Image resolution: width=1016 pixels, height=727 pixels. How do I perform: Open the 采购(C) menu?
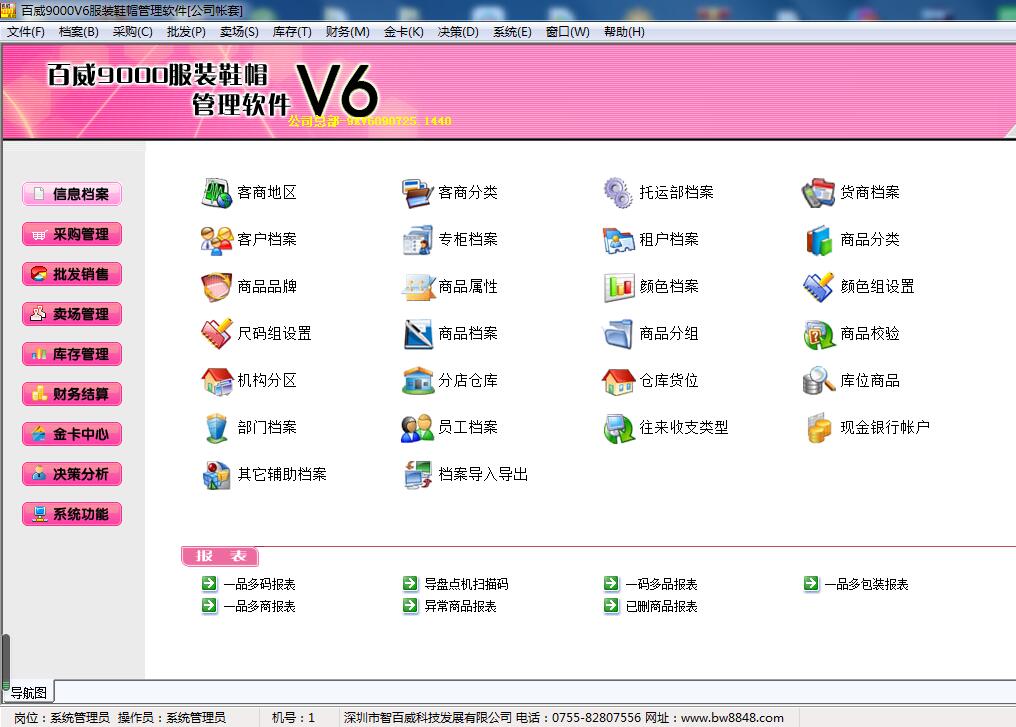(x=132, y=32)
